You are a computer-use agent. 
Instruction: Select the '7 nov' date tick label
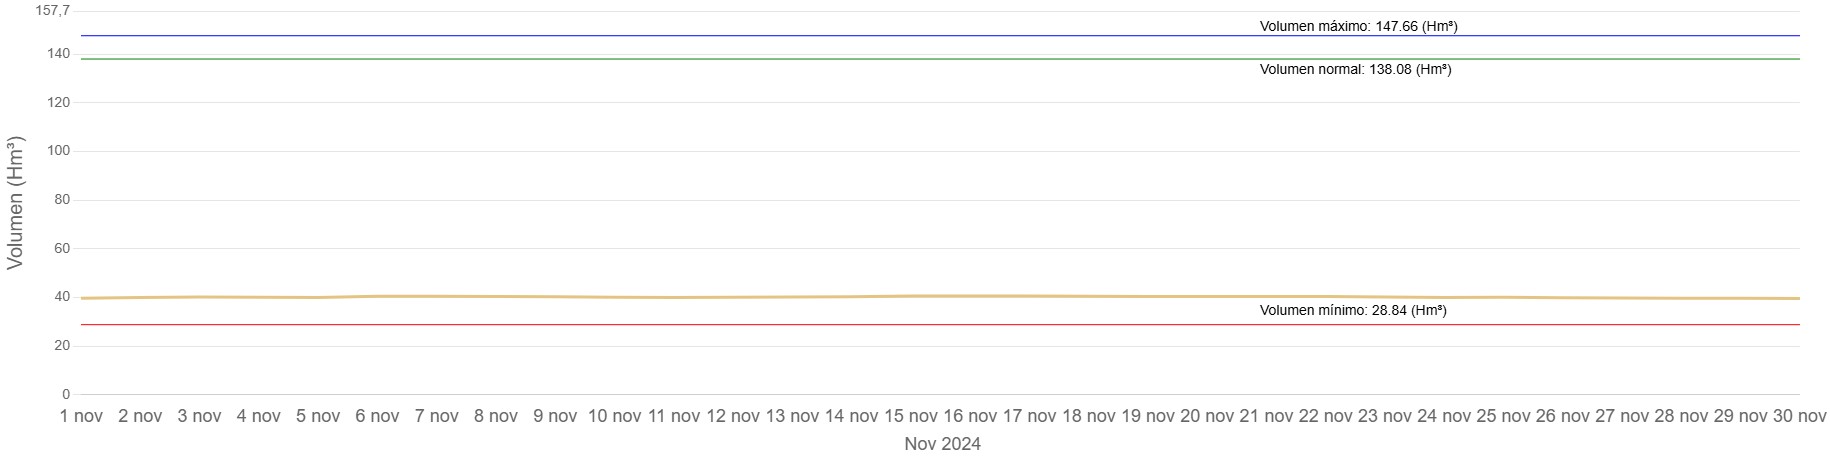point(437,416)
